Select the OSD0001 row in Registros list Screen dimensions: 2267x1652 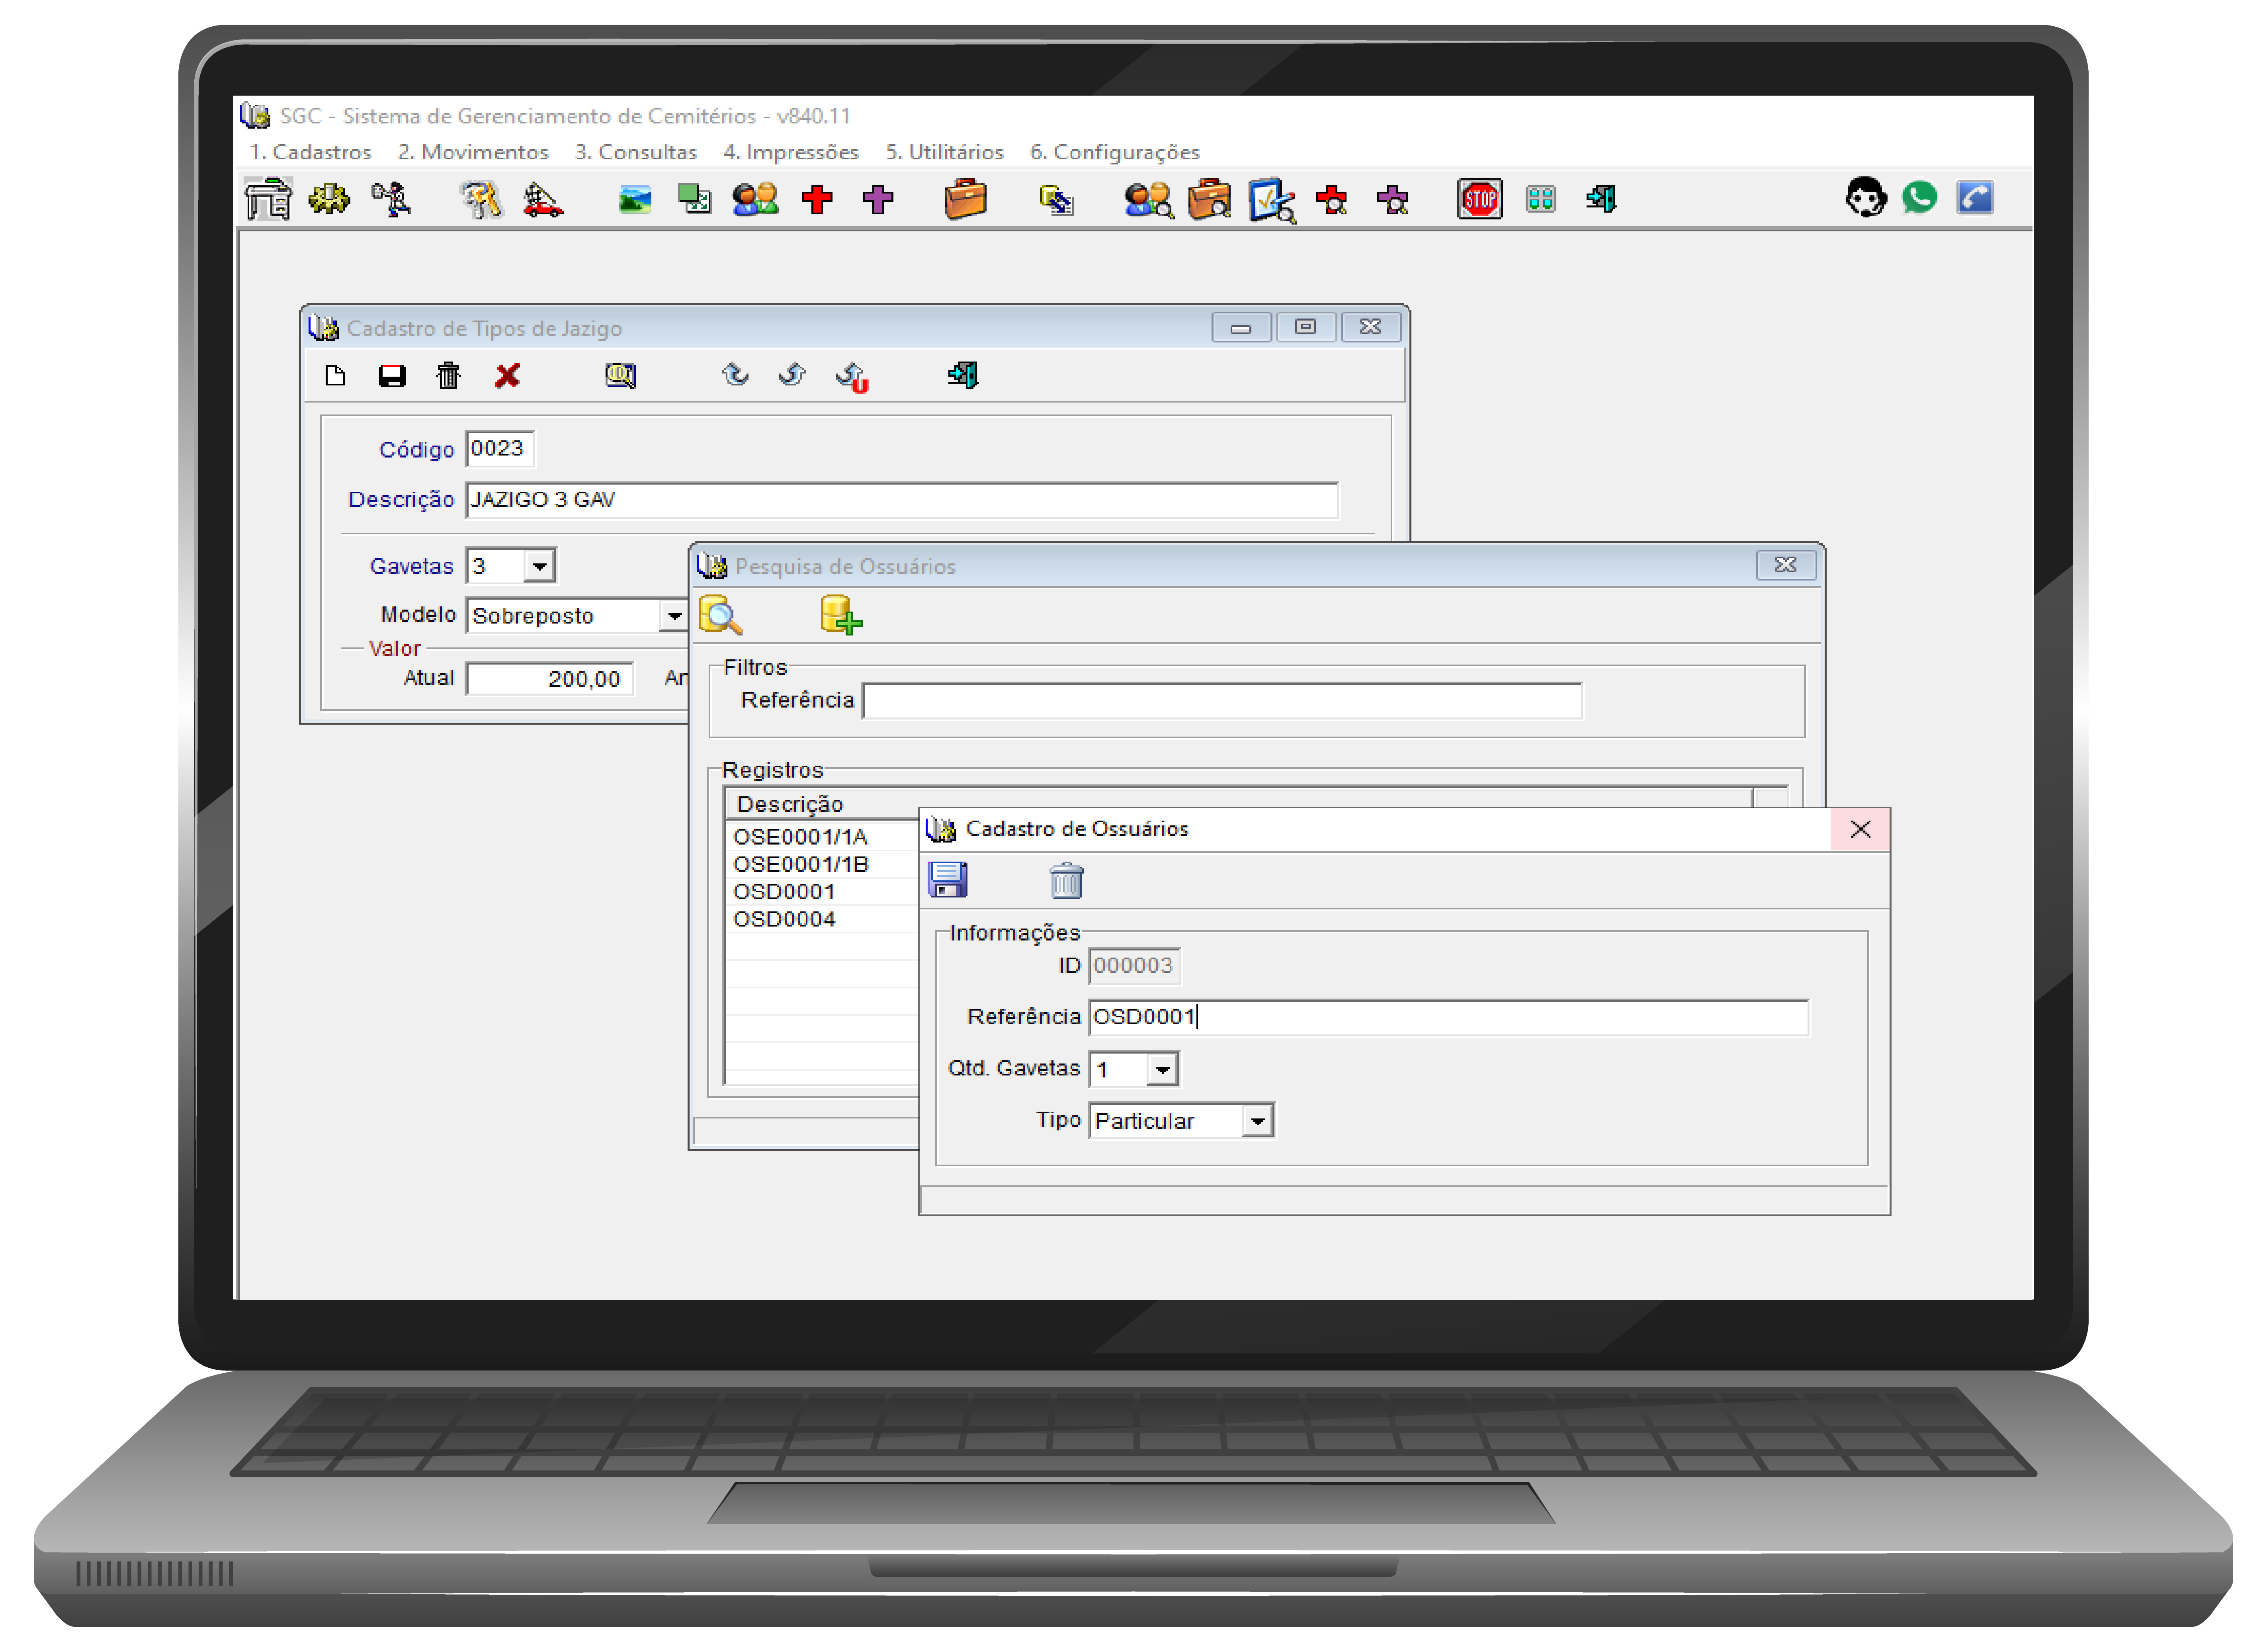click(822, 892)
